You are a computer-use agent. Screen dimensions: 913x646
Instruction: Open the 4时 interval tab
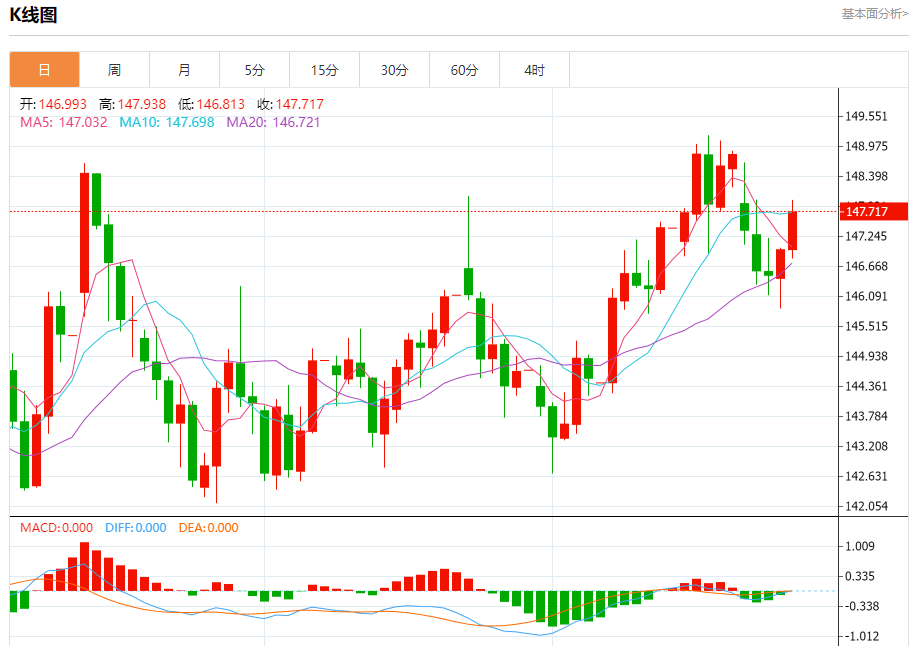click(534, 70)
